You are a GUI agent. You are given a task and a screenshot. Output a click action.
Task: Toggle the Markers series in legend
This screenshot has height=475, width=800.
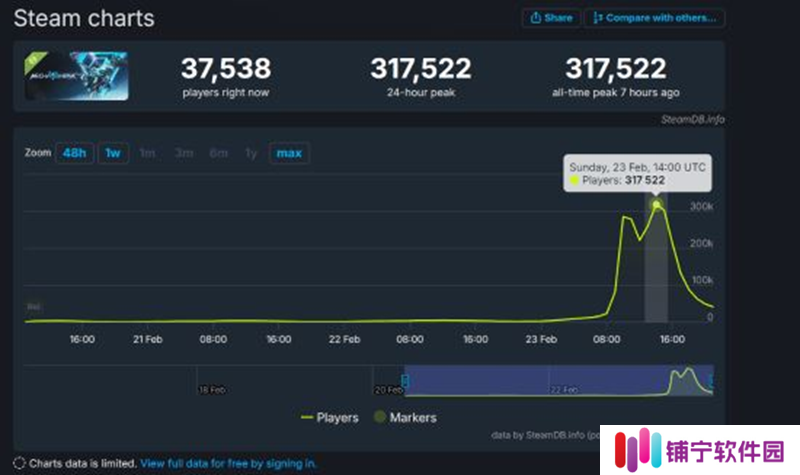pos(406,417)
